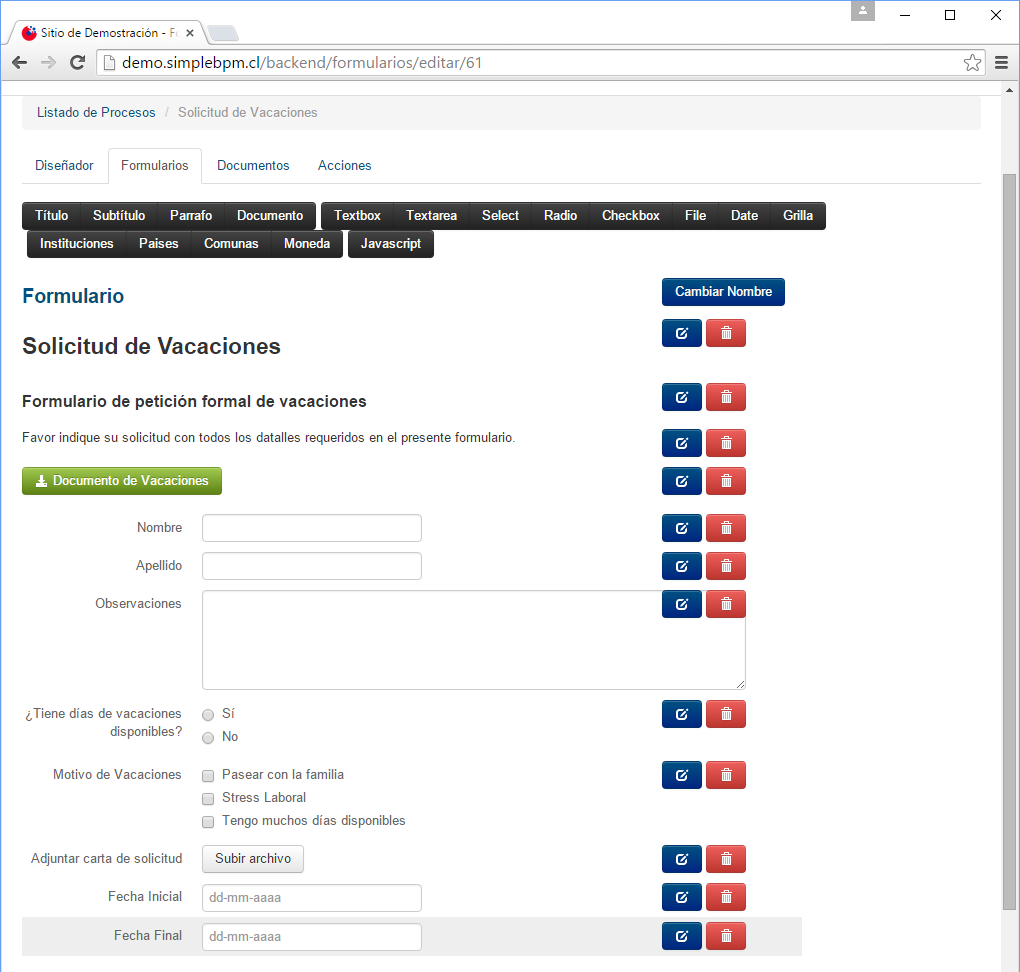The image size is (1020, 972).
Task: Edit the Fecha Final field
Action: pos(682,936)
